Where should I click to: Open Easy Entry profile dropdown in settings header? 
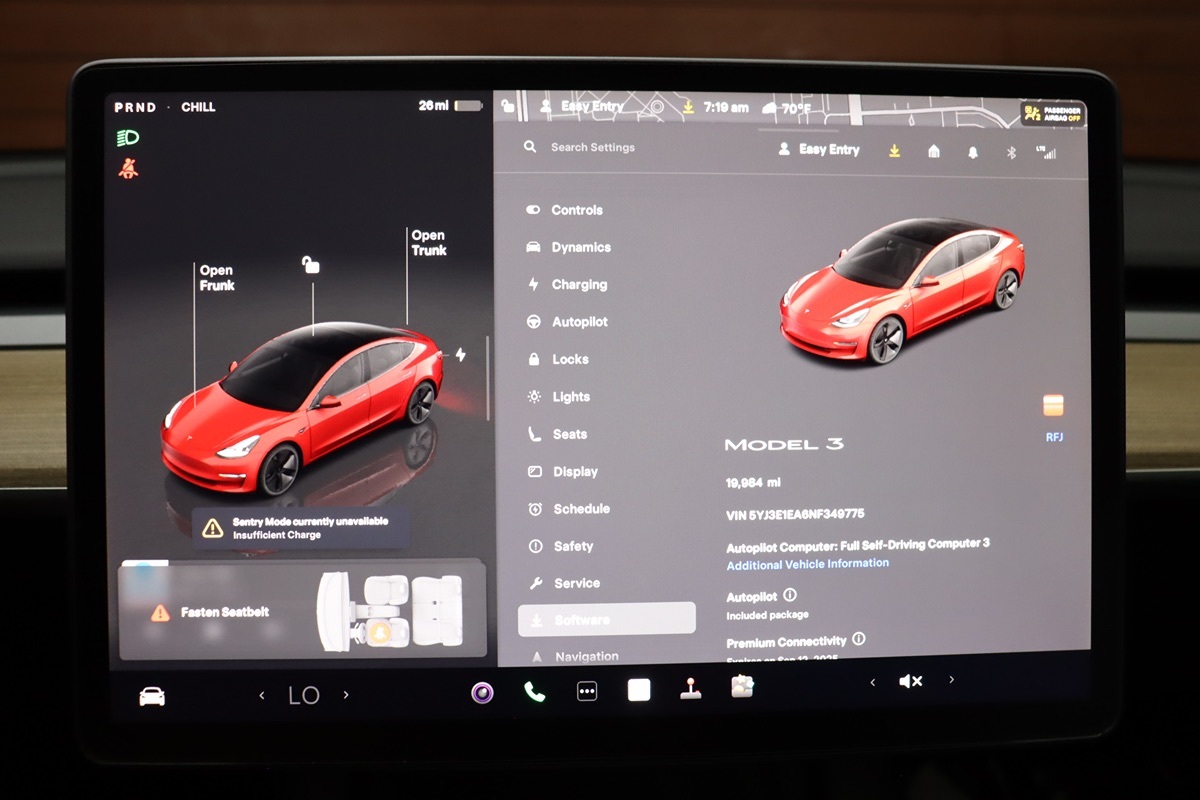point(819,149)
